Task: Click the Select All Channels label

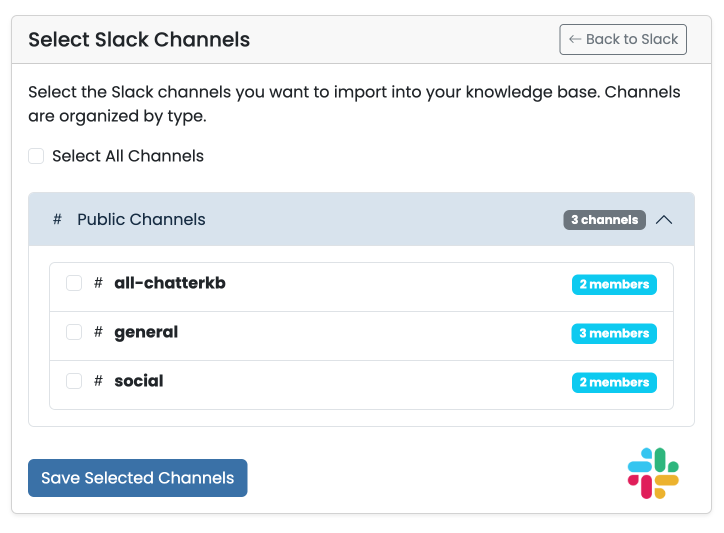Action: click(x=128, y=156)
